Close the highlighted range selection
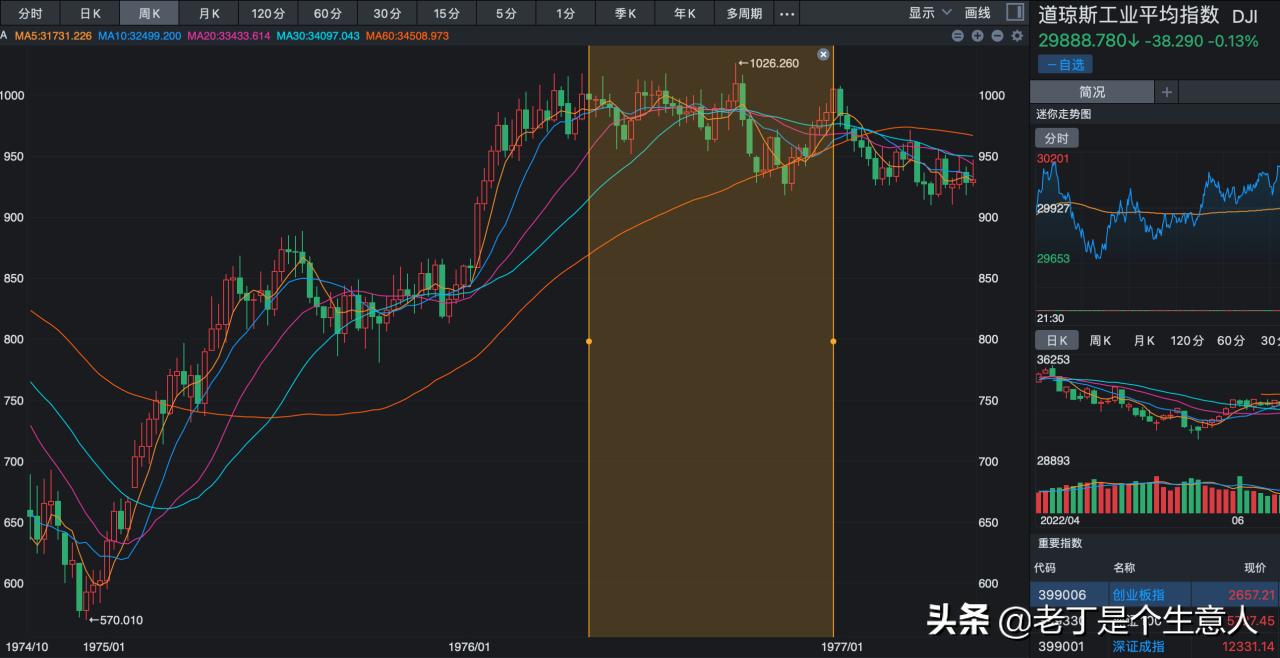1280x658 pixels. [823, 54]
